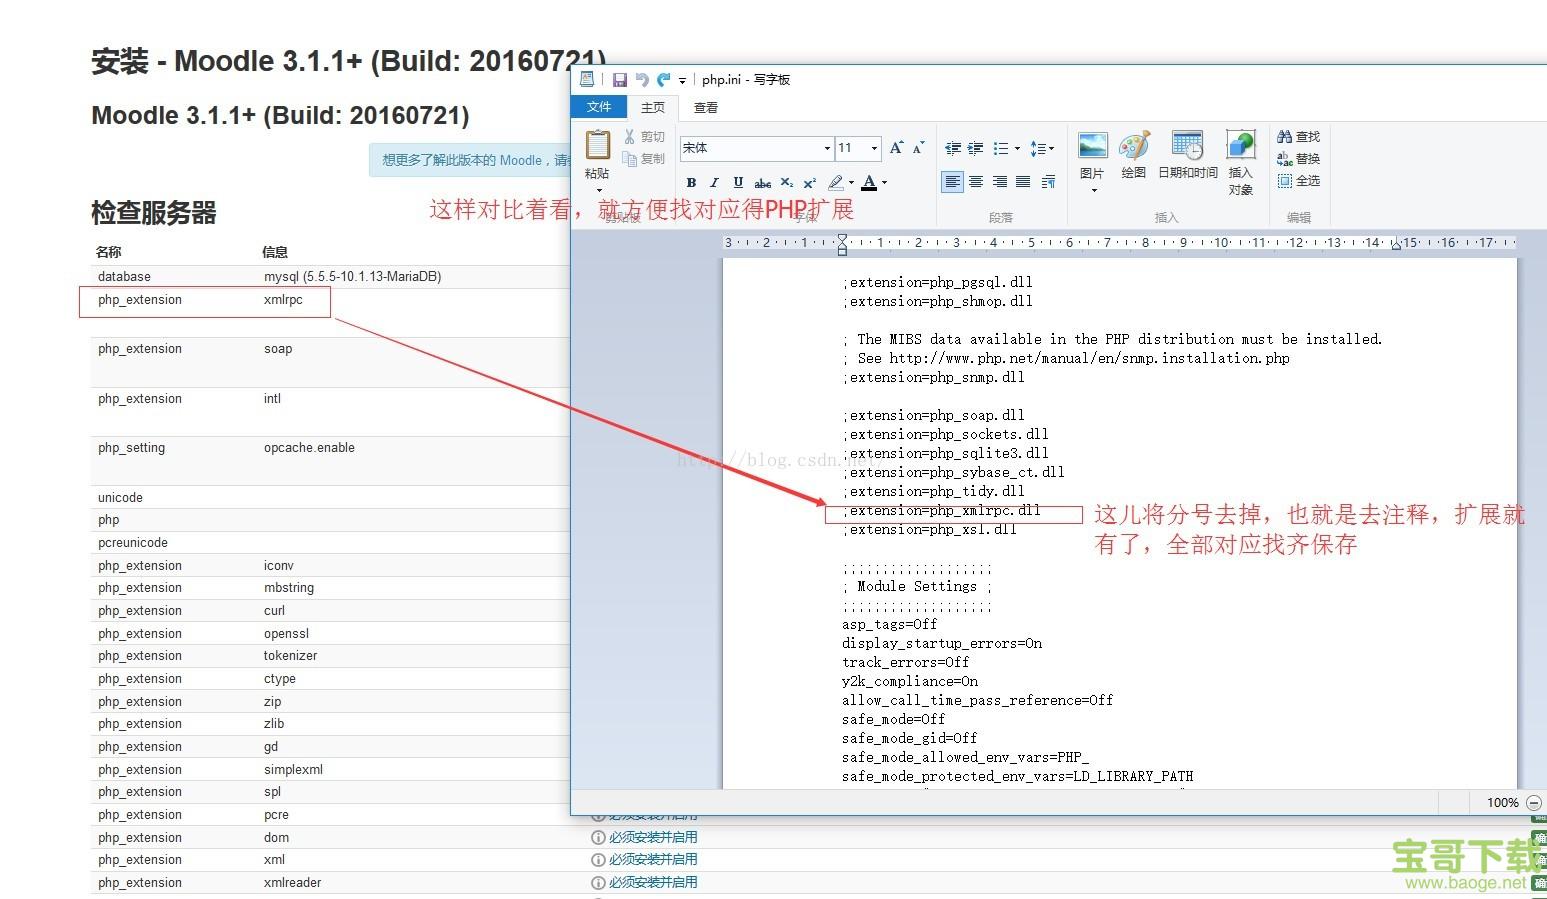
Task: Click the Paste clipboard icon
Action: point(598,145)
